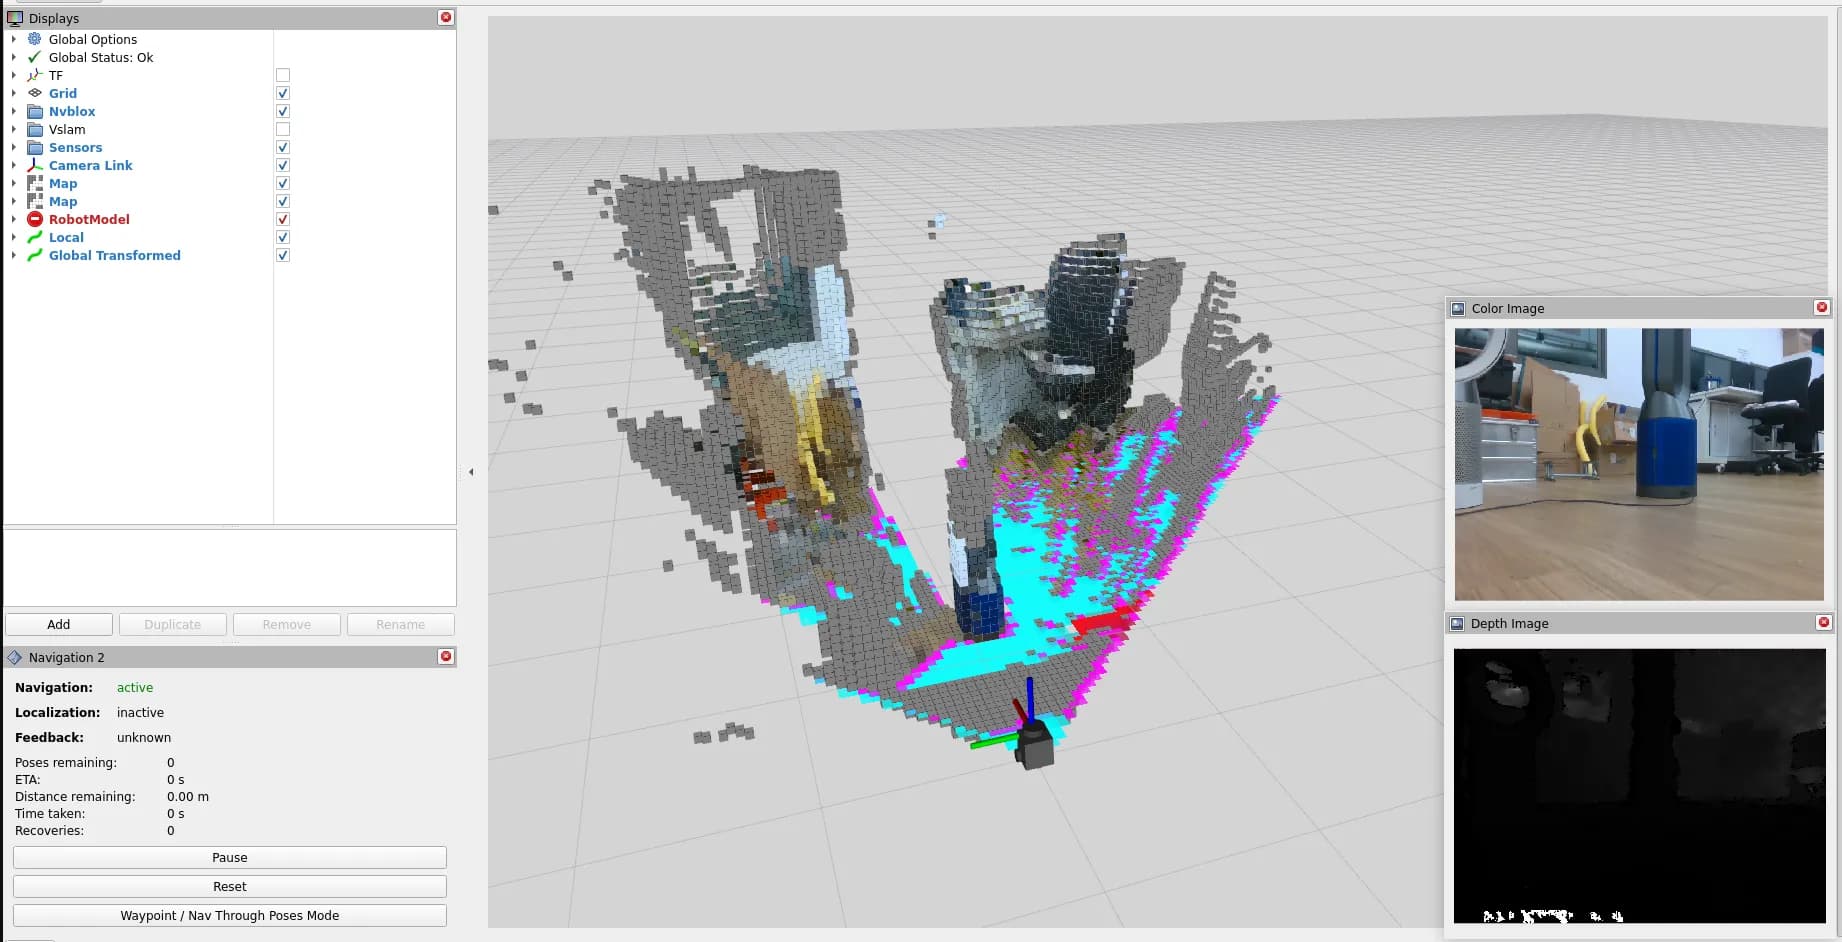Click the robot model in the 3D view

click(1035, 744)
